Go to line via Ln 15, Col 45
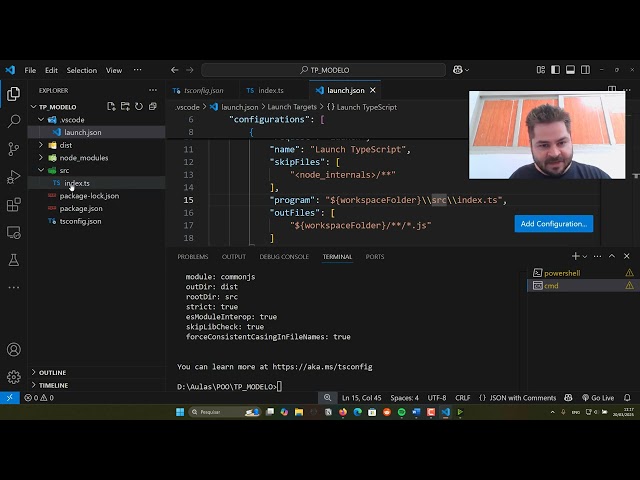The image size is (640, 480). (x=362, y=398)
